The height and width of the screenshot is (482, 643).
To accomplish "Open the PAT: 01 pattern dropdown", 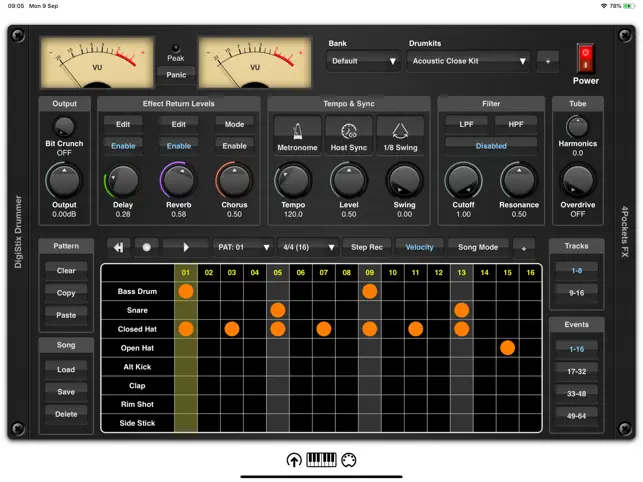I will click(243, 247).
